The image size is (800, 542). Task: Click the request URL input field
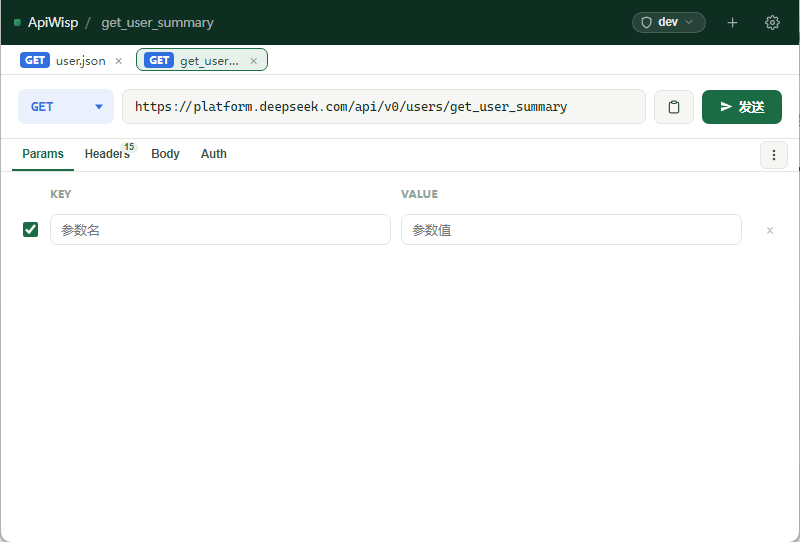click(384, 107)
